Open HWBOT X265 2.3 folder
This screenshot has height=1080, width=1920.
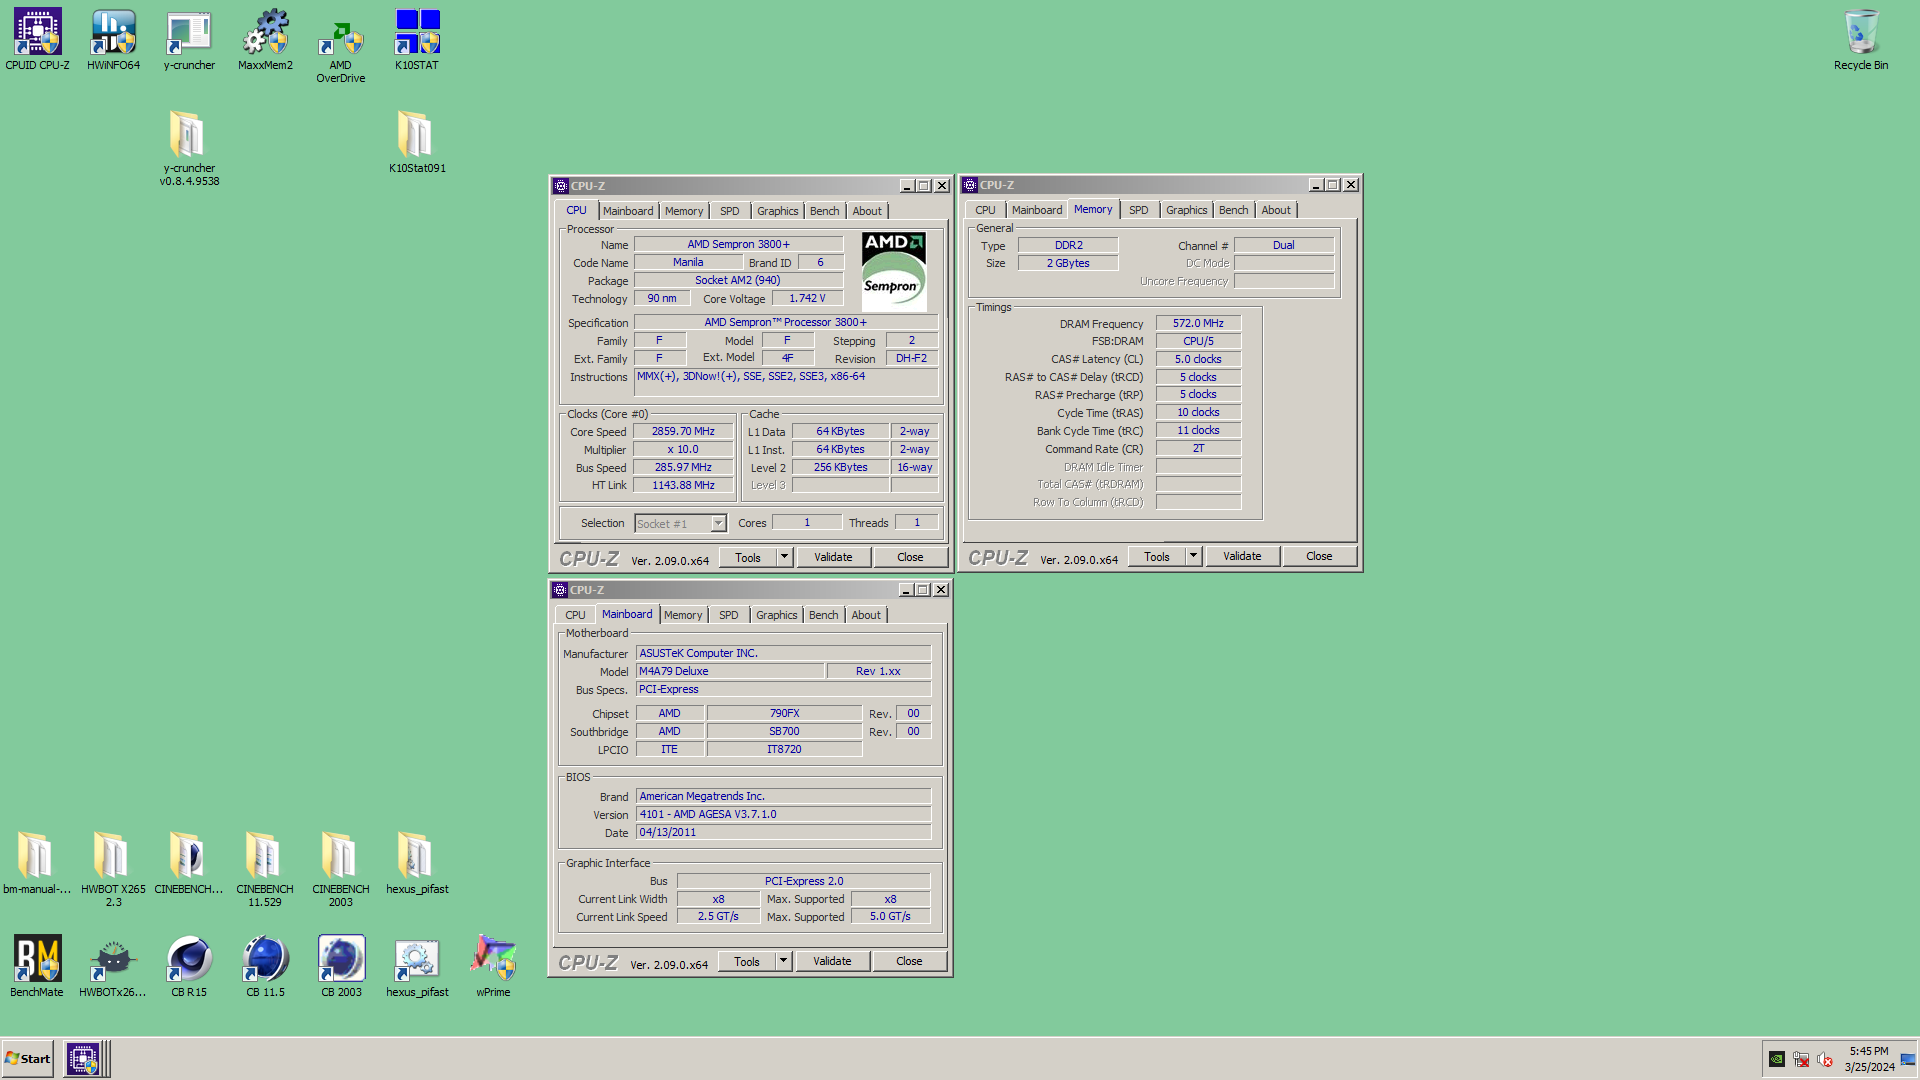[x=113, y=869]
